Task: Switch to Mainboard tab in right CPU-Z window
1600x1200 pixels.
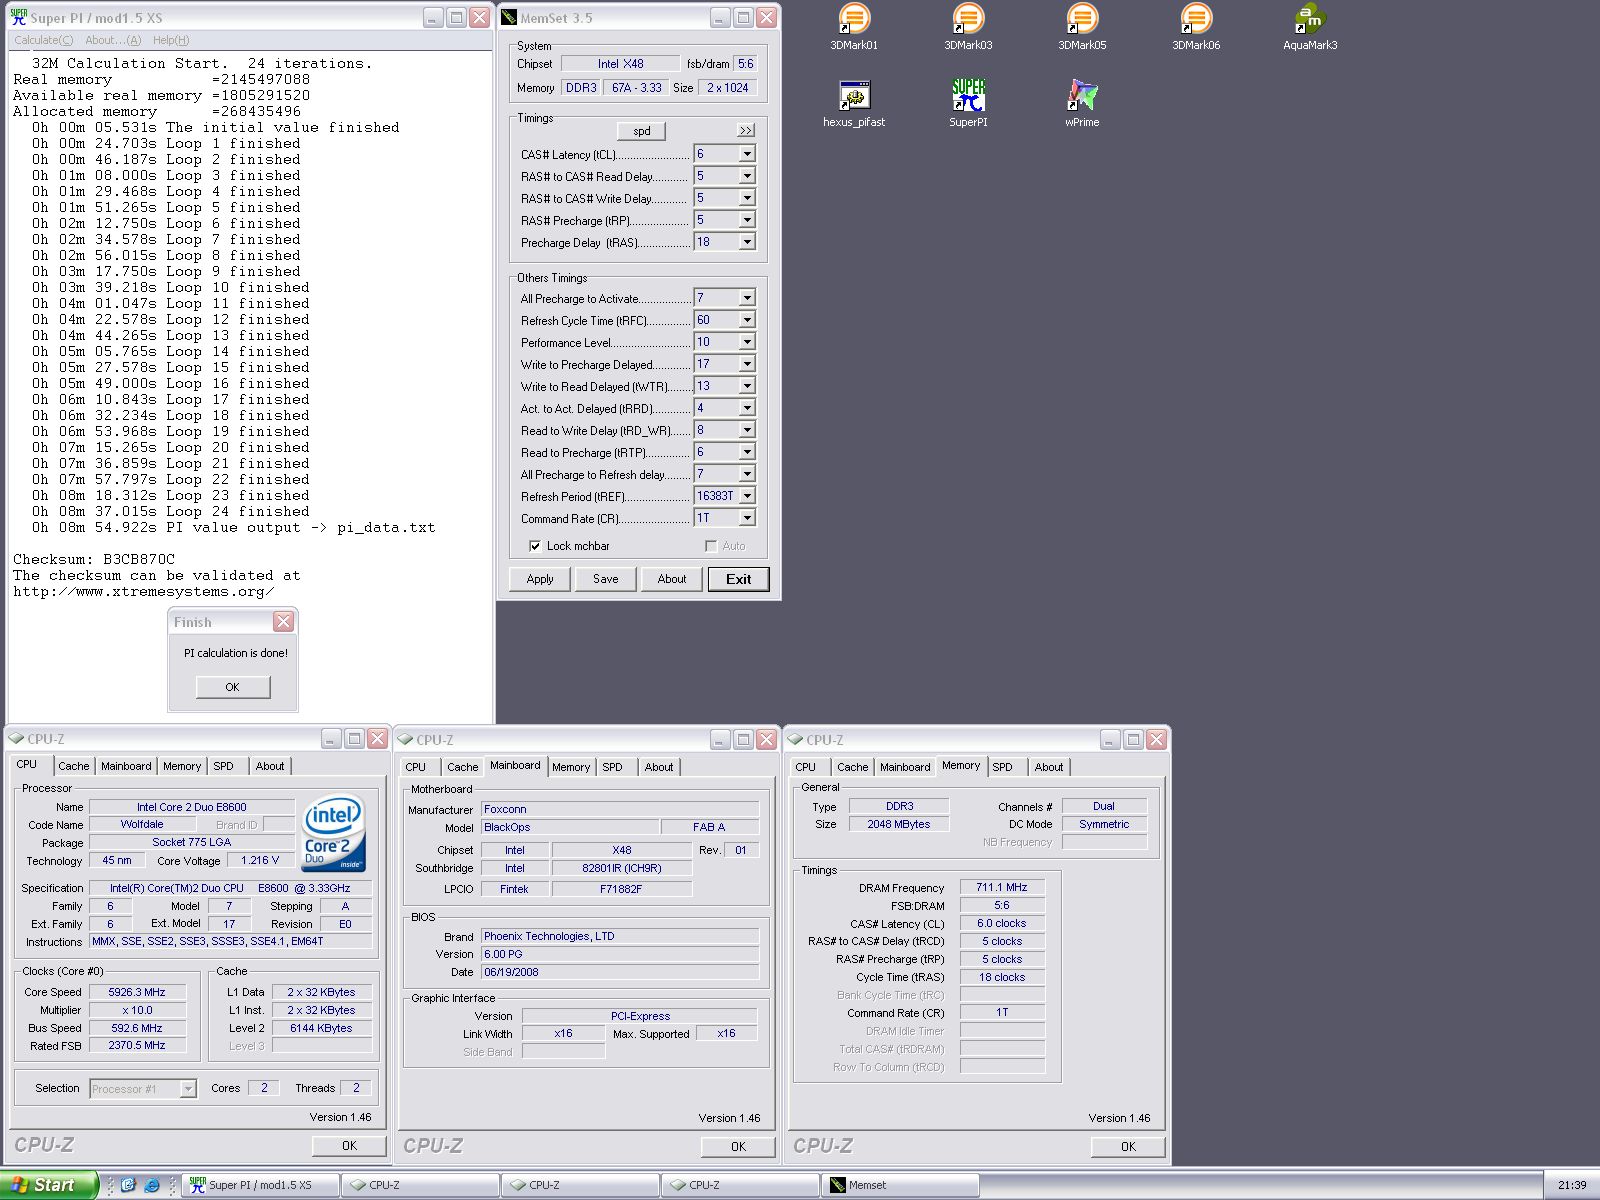Action: click(x=905, y=767)
